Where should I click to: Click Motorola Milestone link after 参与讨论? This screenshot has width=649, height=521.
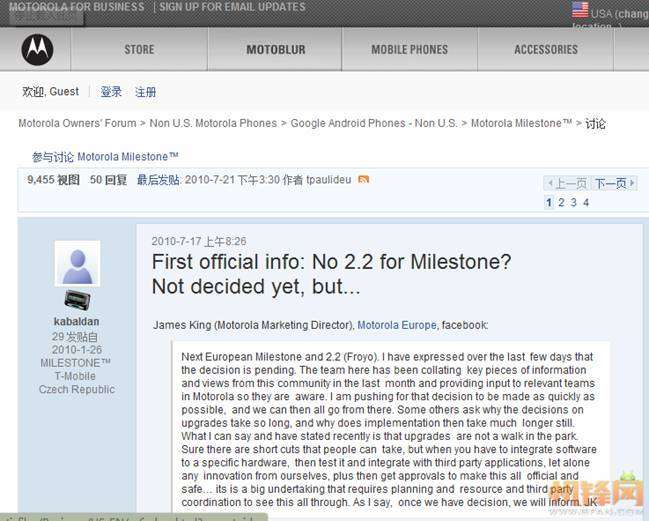click(128, 157)
